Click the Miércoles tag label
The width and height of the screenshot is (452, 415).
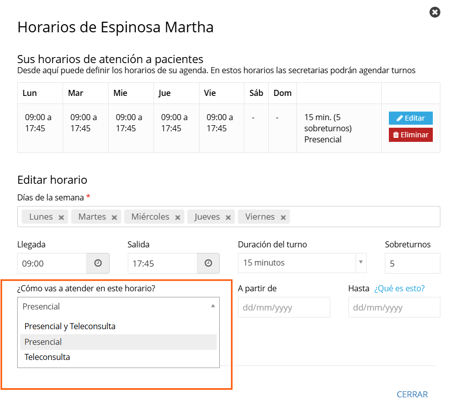tap(150, 217)
